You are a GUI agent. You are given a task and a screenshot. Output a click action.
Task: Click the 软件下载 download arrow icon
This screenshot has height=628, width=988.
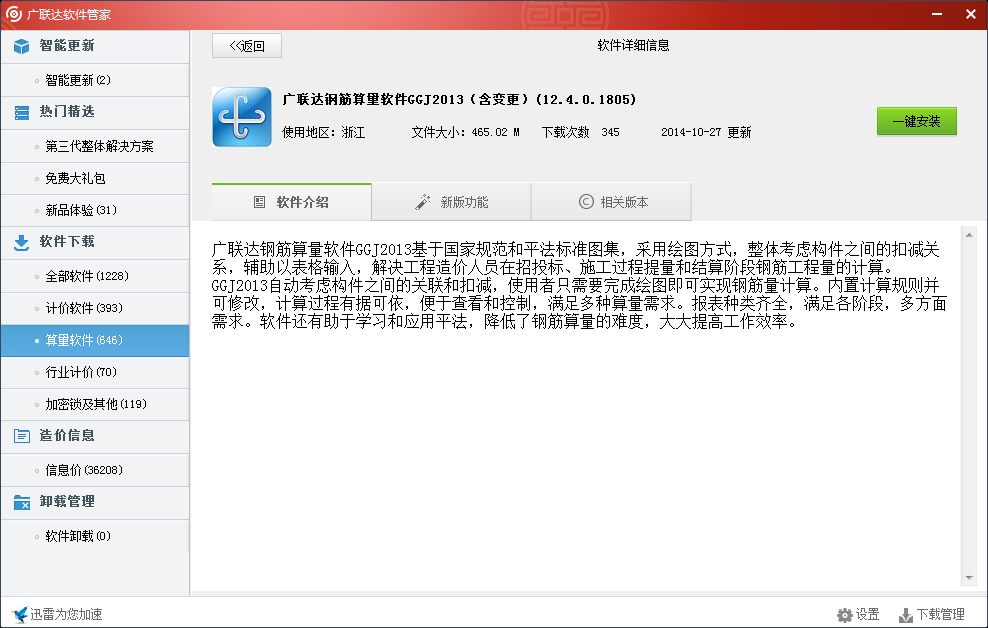(21, 243)
